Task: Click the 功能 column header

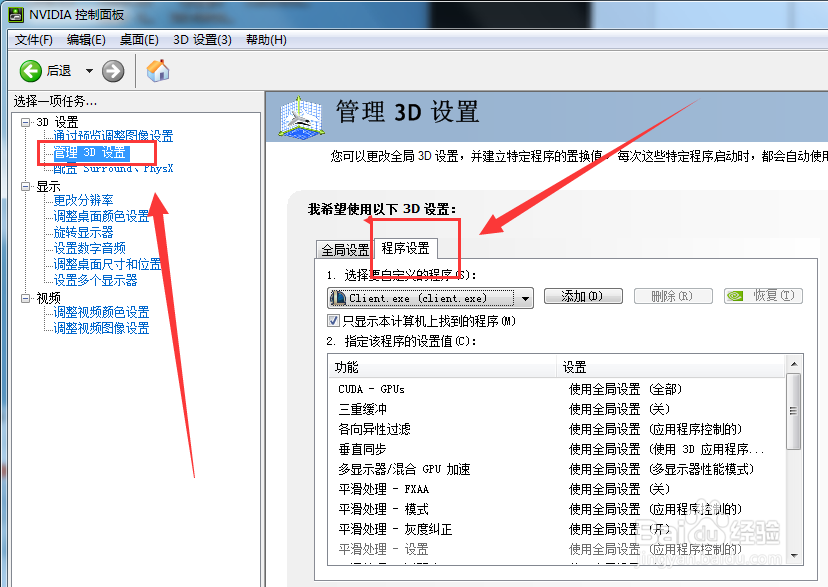Action: point(443,367)
